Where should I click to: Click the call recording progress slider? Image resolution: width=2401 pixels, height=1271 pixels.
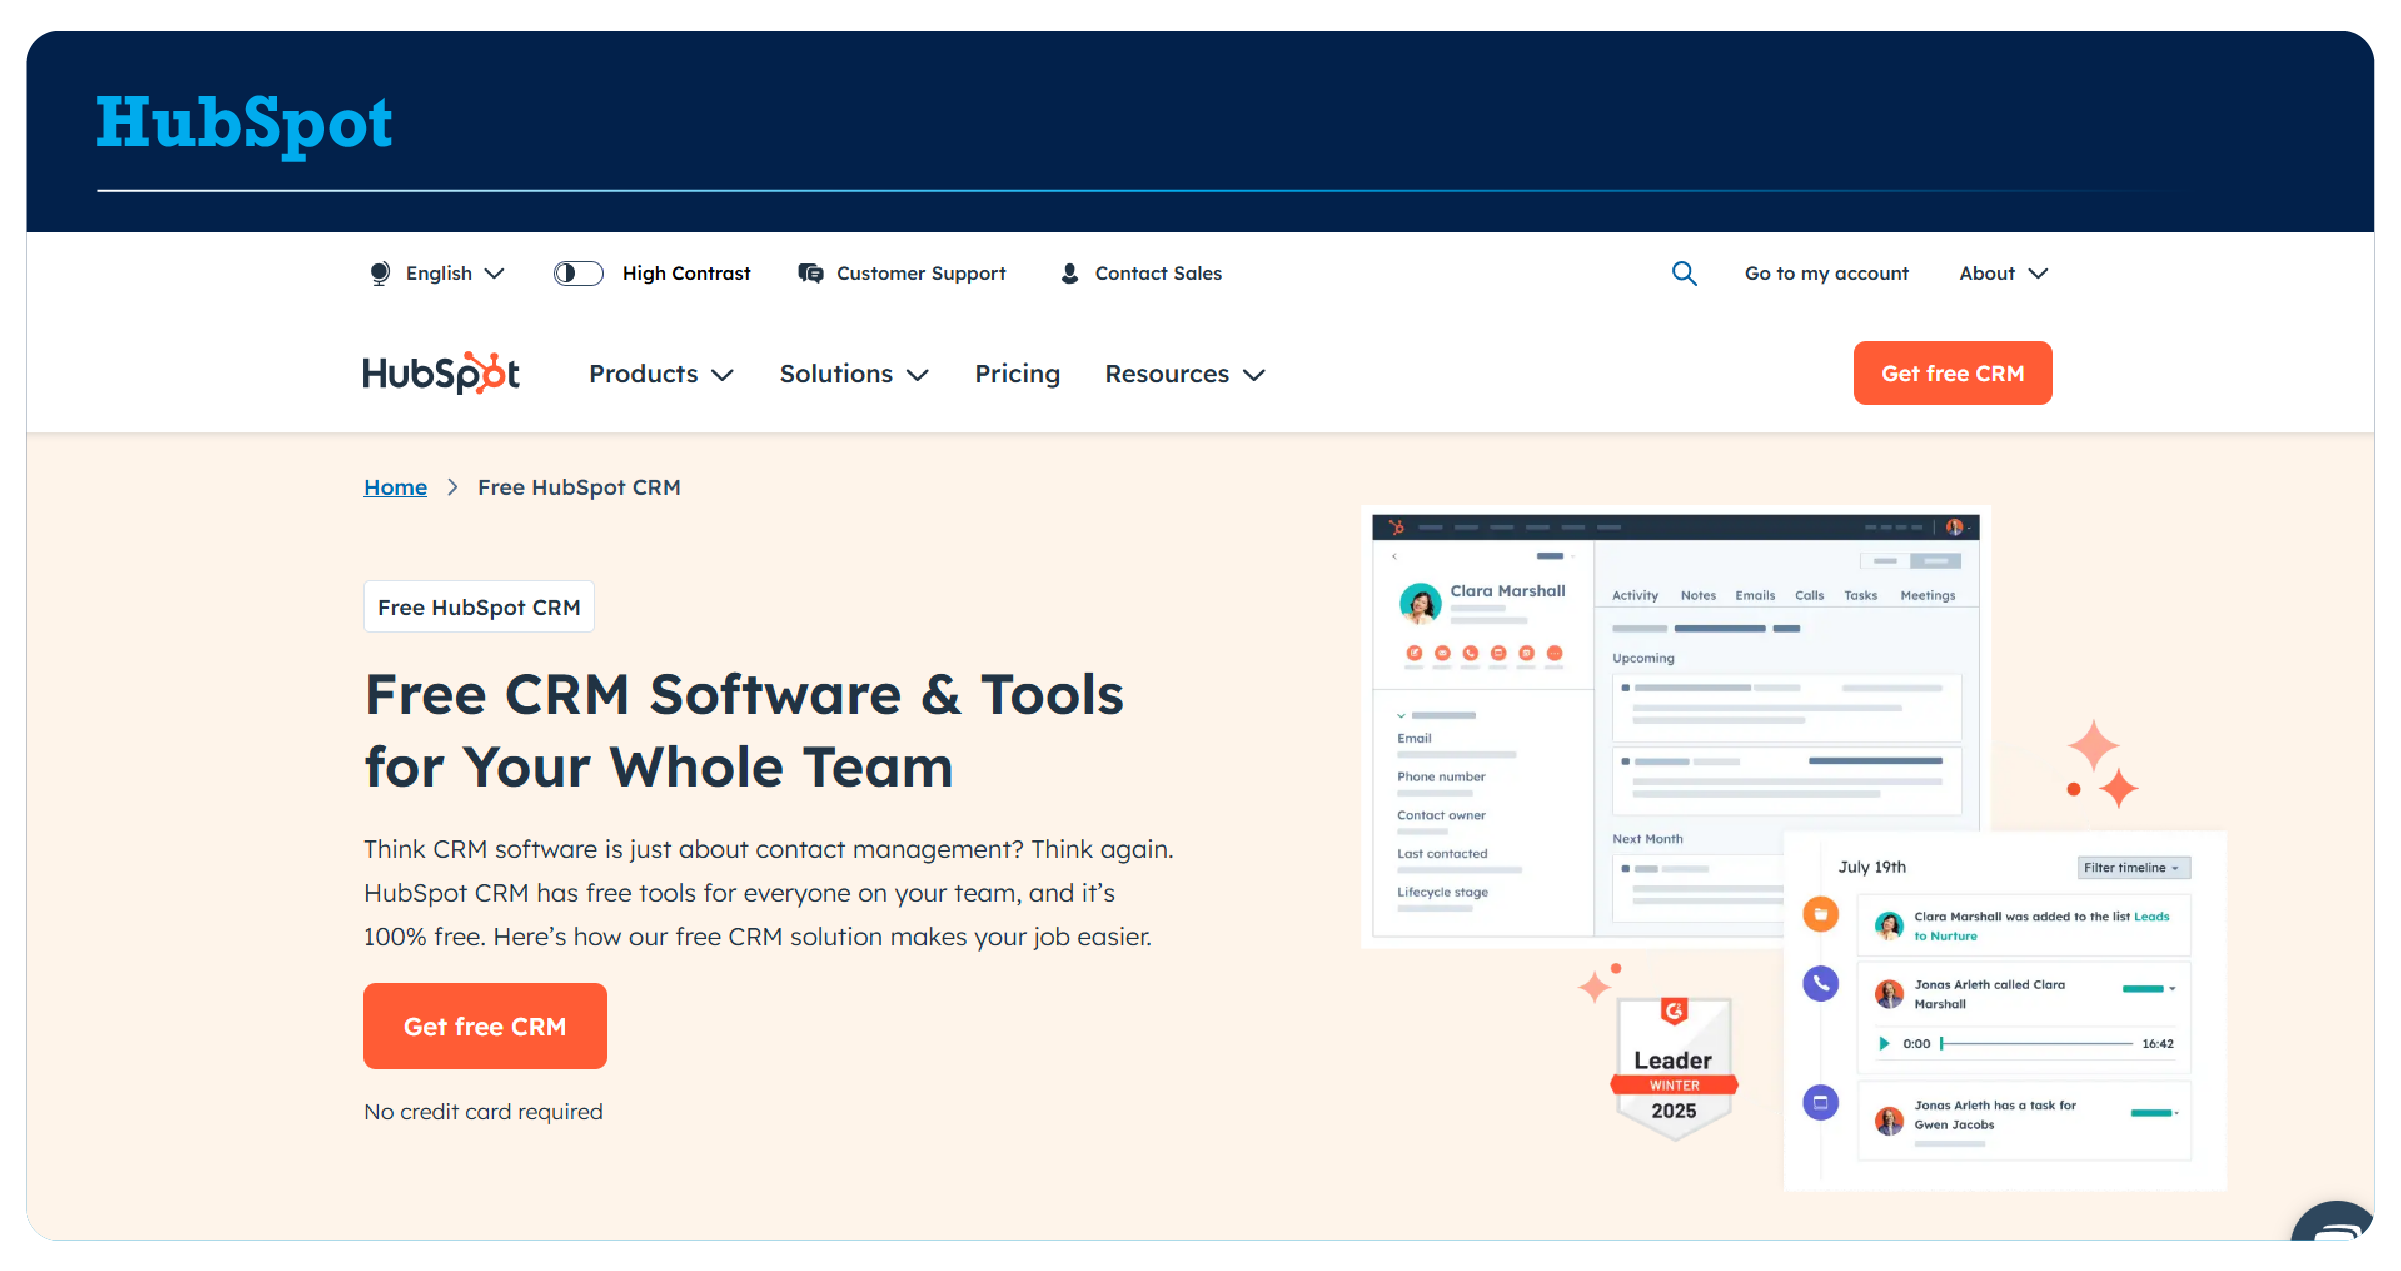[x=2036, y=1043]
